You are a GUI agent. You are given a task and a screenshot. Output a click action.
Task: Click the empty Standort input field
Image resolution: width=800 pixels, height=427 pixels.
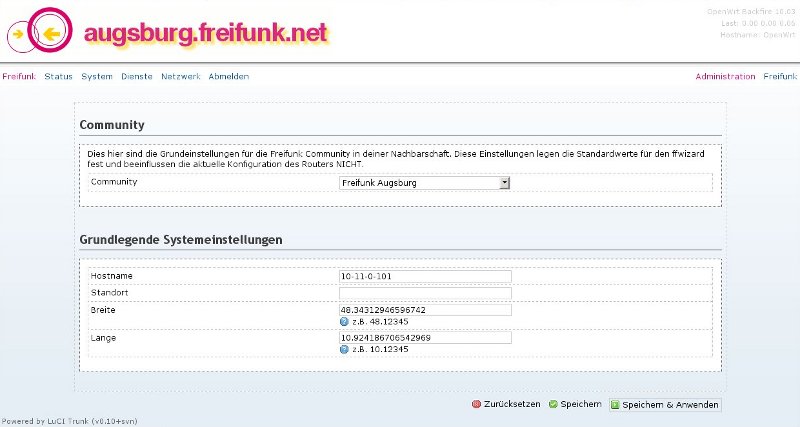click(425, 293)
